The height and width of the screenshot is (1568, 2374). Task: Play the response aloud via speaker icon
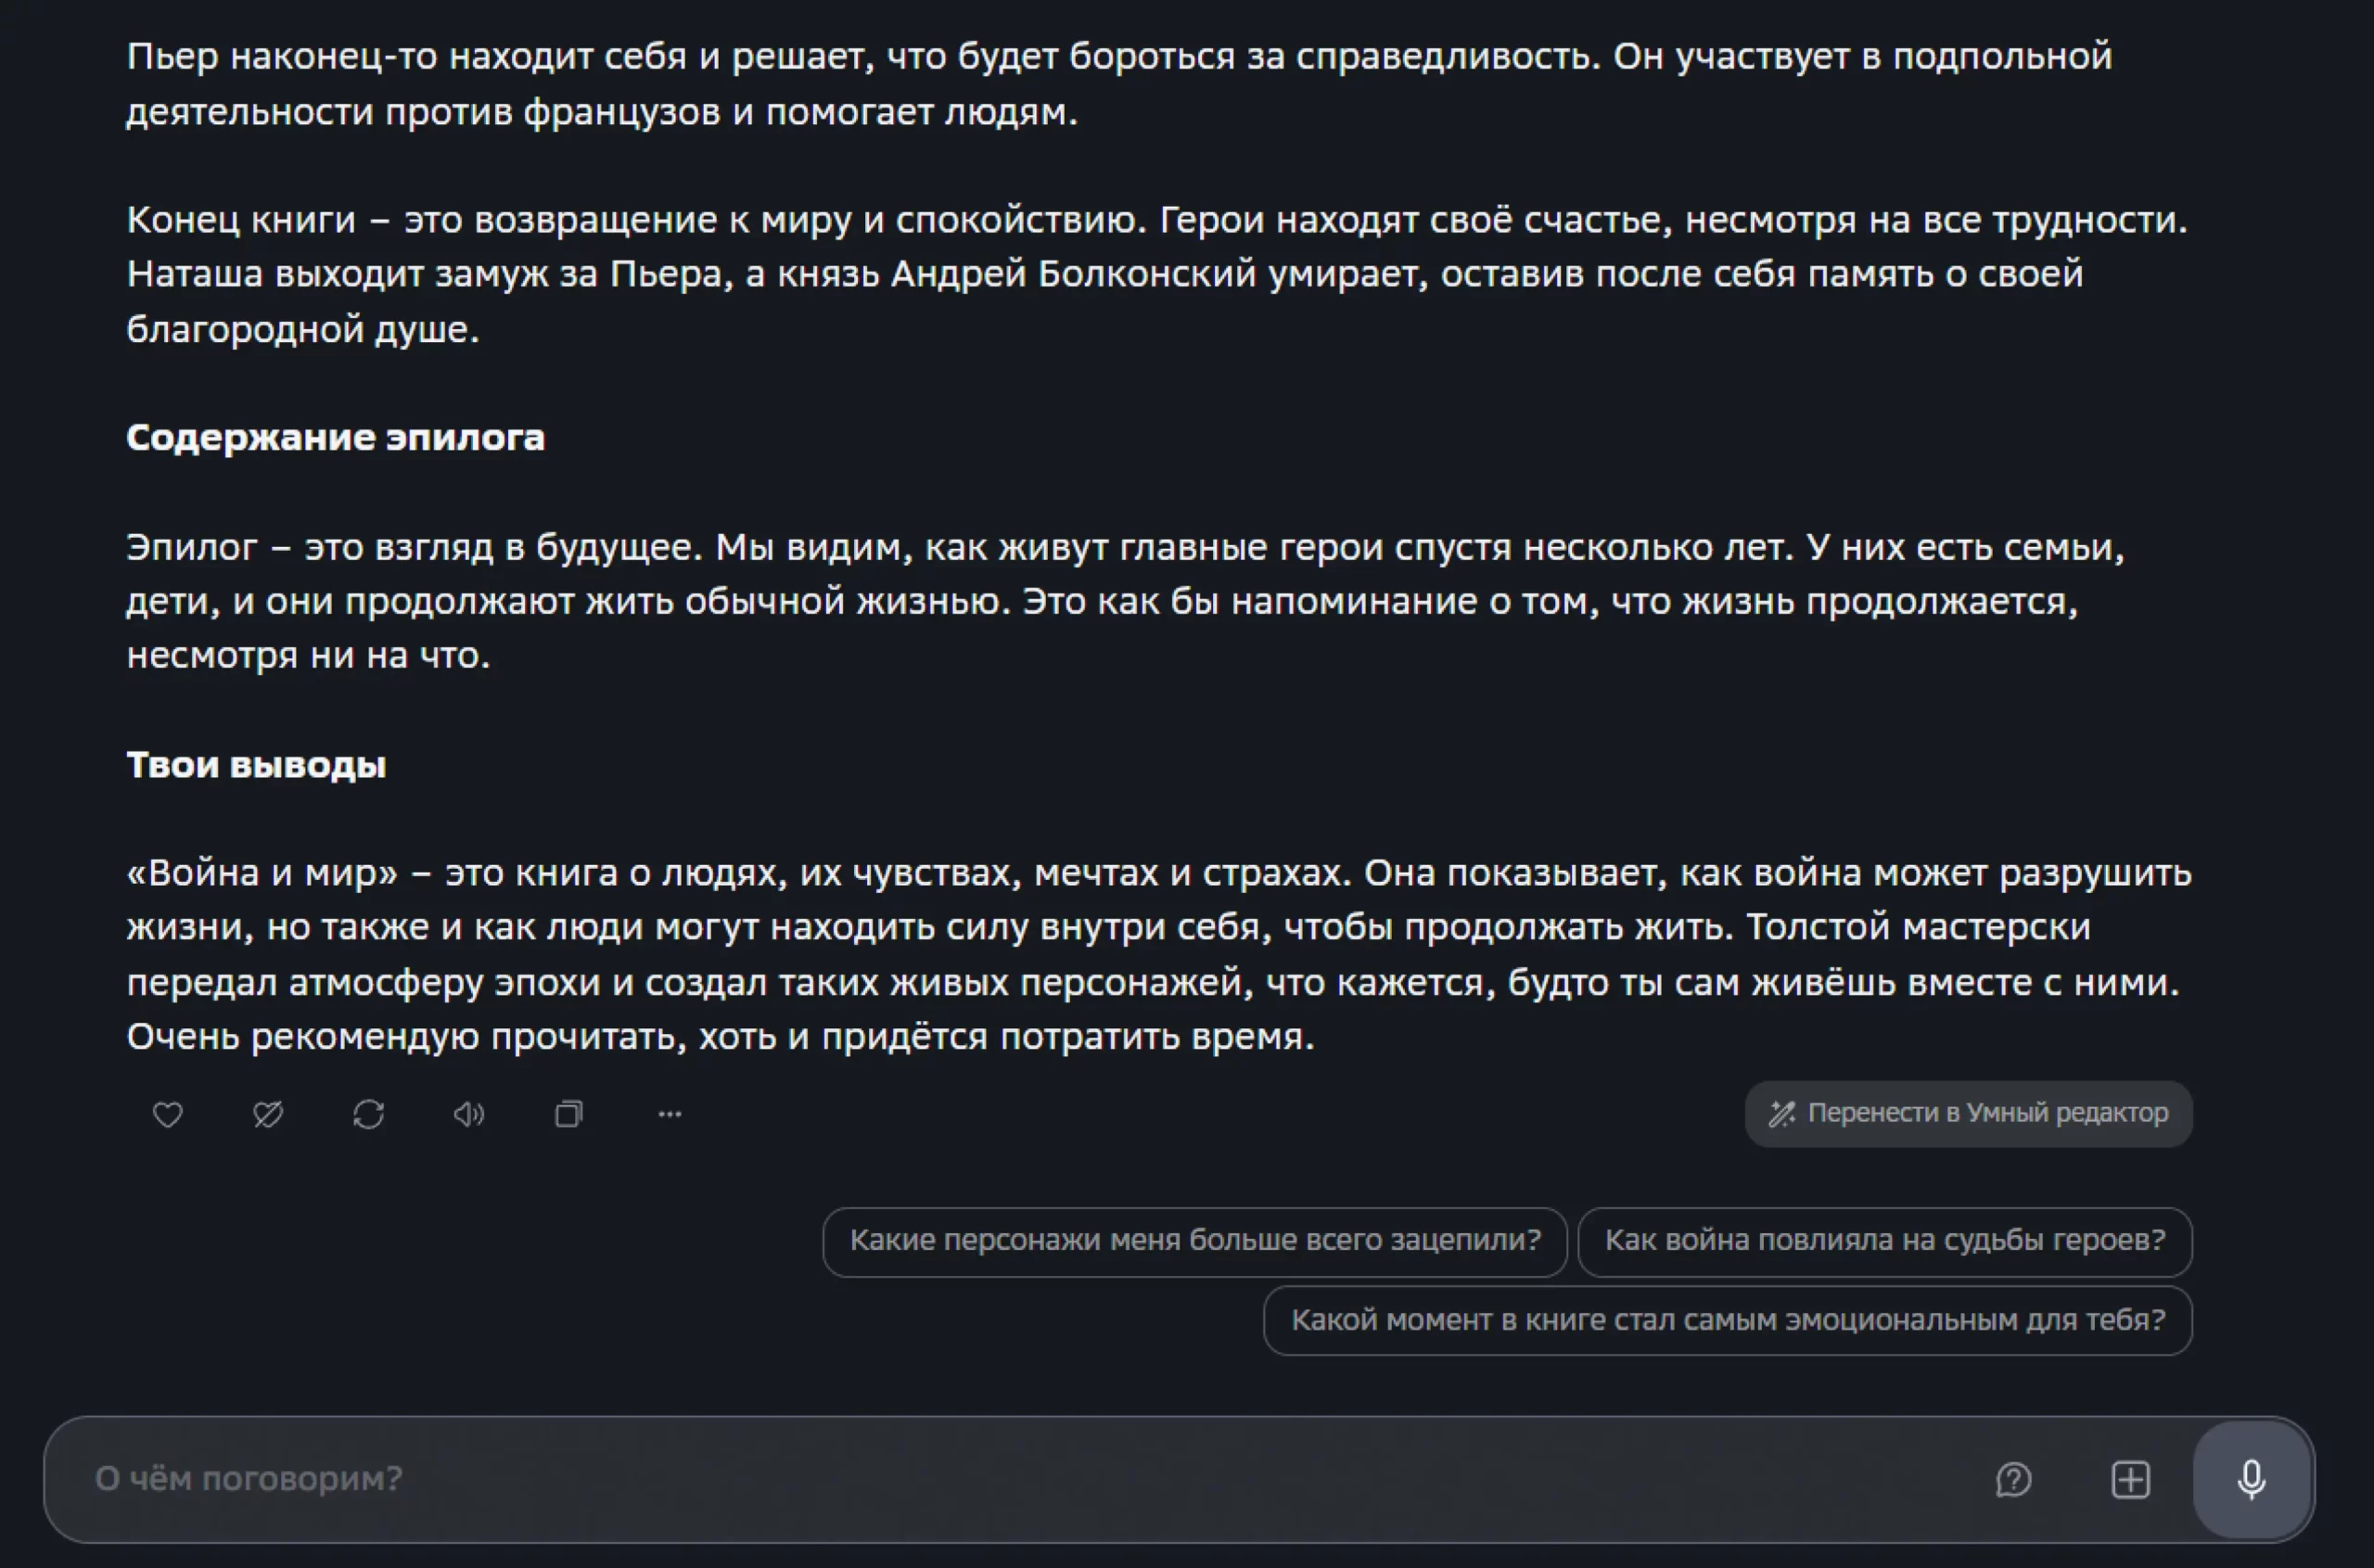point(469,1114)
